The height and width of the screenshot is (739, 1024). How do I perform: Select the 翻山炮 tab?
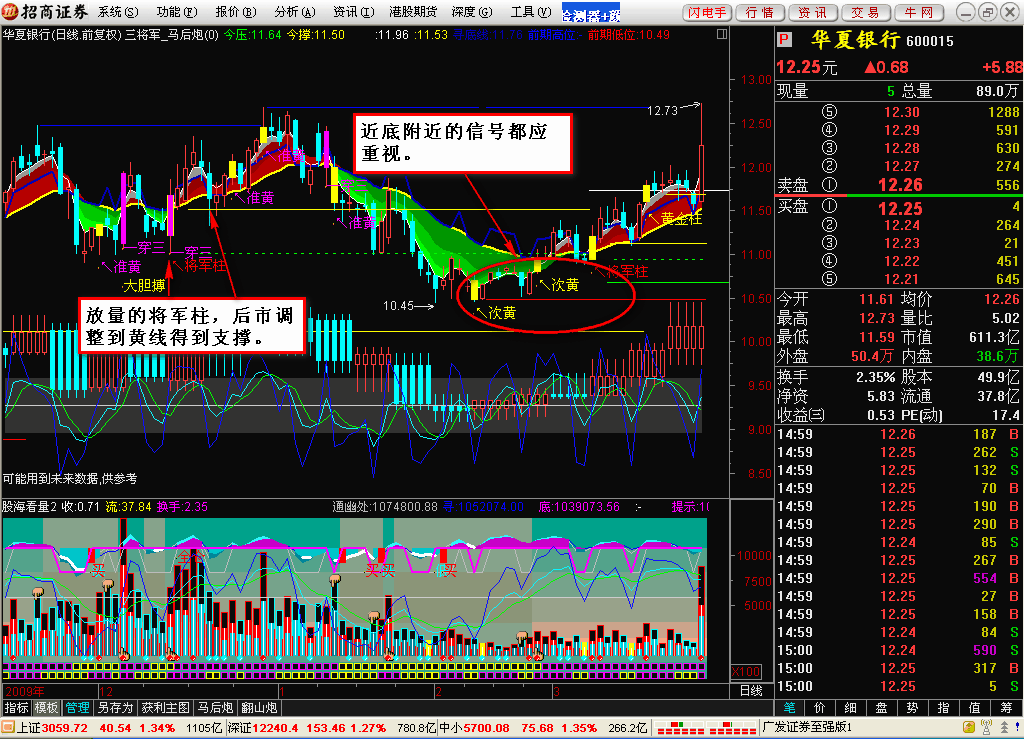(x=259, y=708)
